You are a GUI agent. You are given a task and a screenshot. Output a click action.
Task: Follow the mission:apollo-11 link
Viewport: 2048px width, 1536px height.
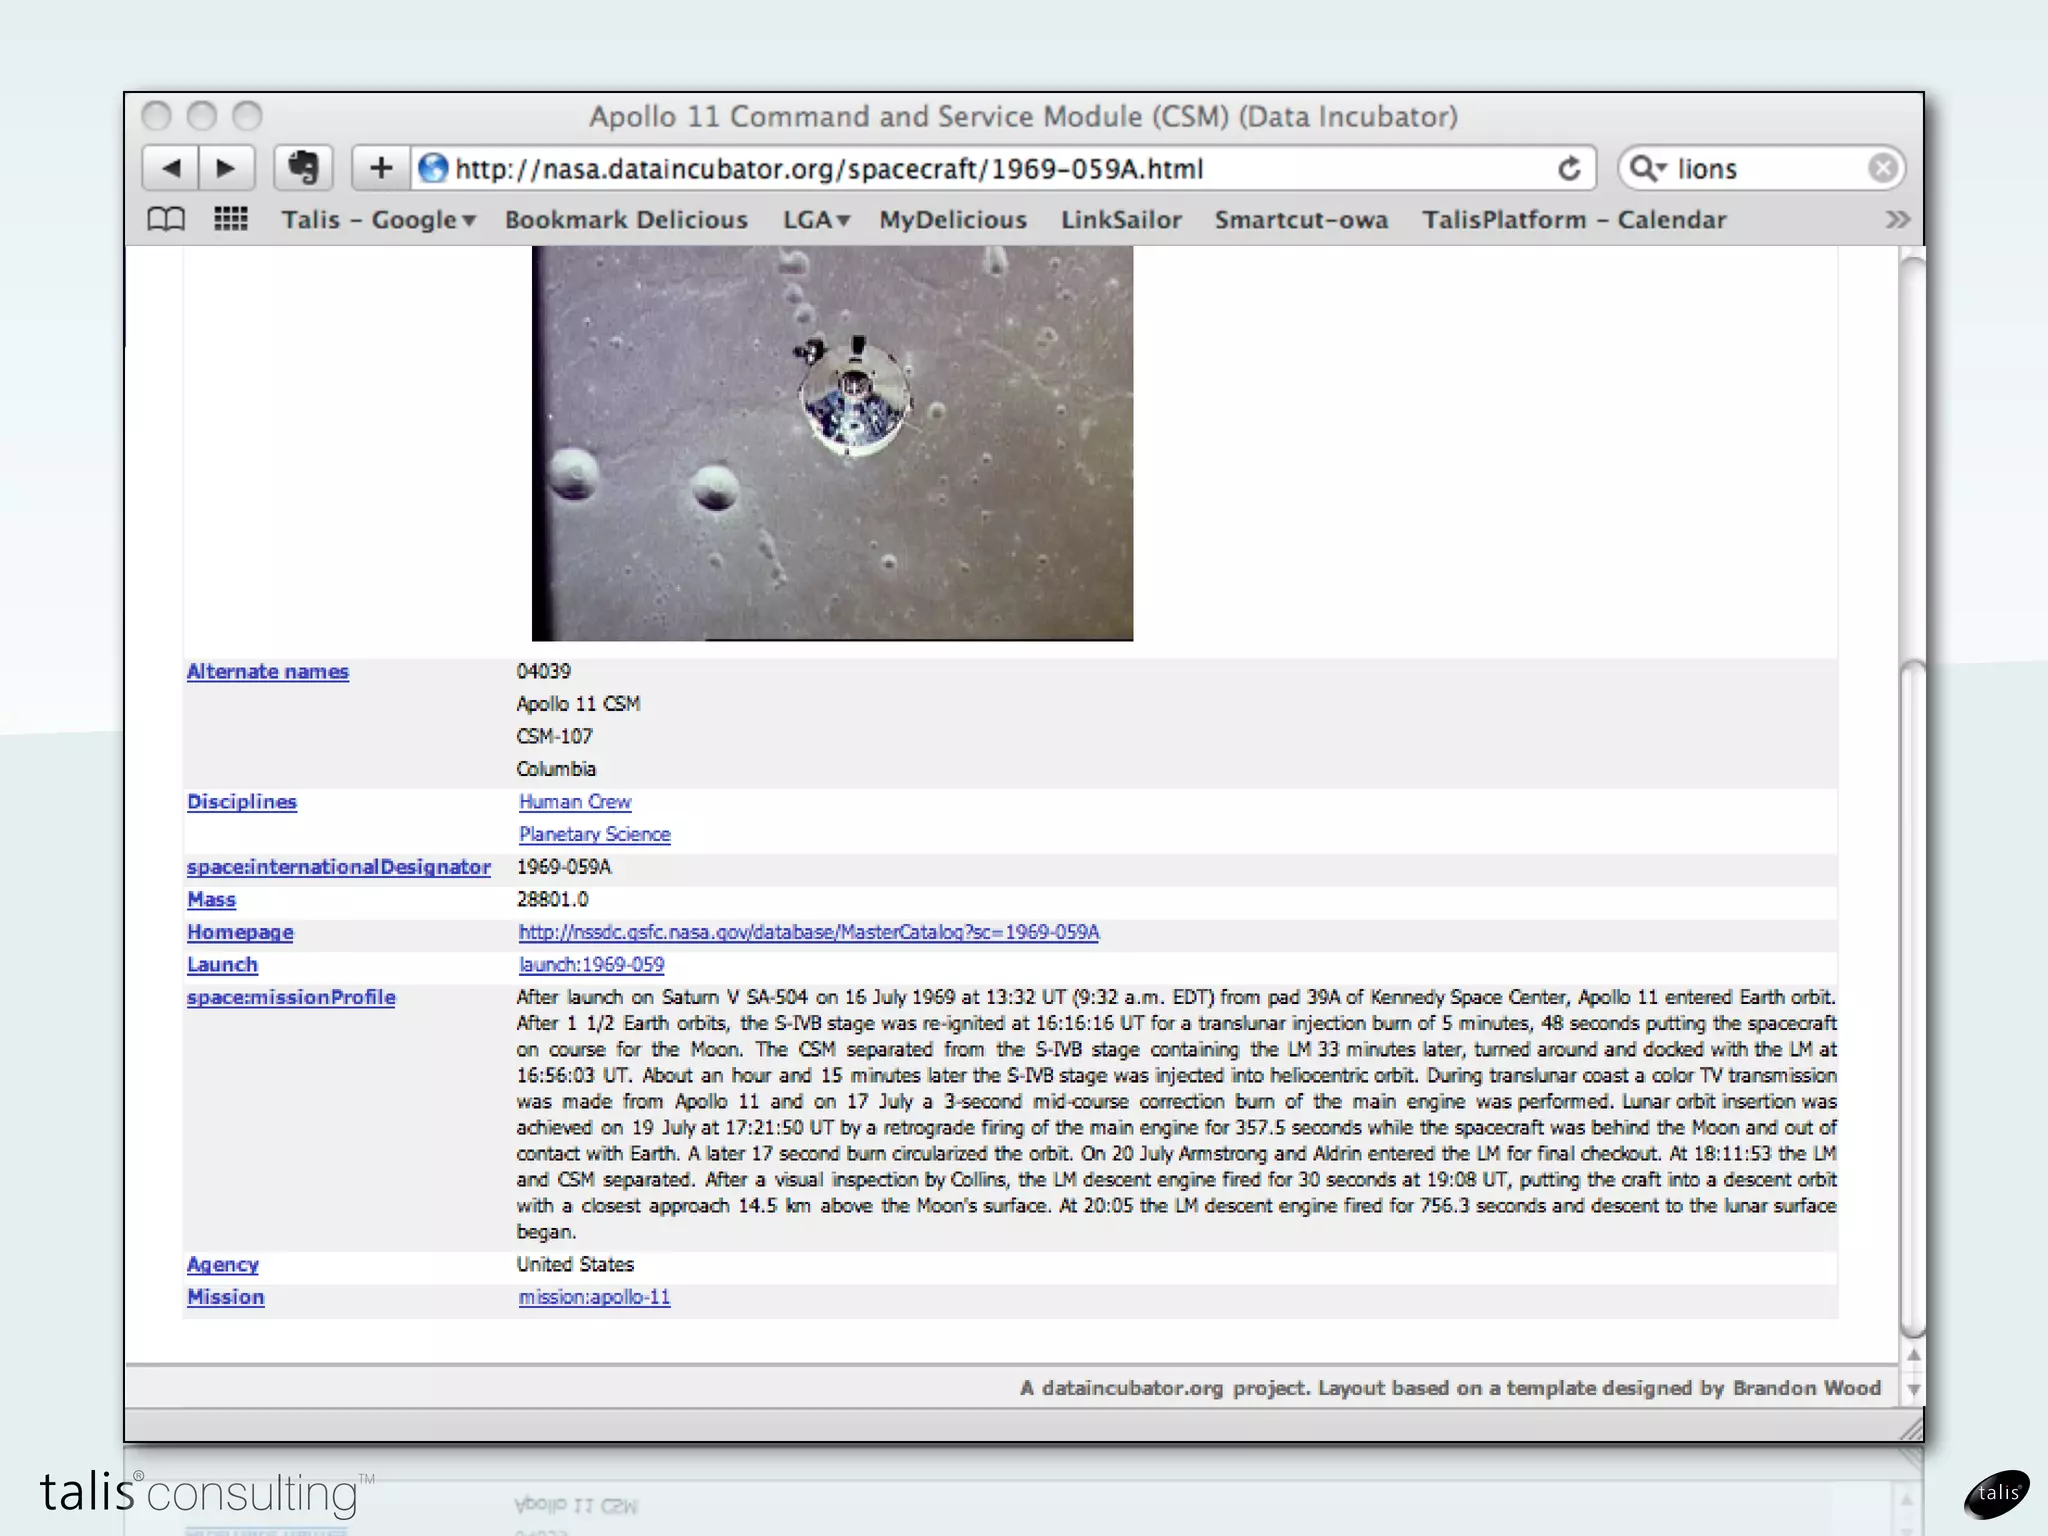click(594, 1297)
